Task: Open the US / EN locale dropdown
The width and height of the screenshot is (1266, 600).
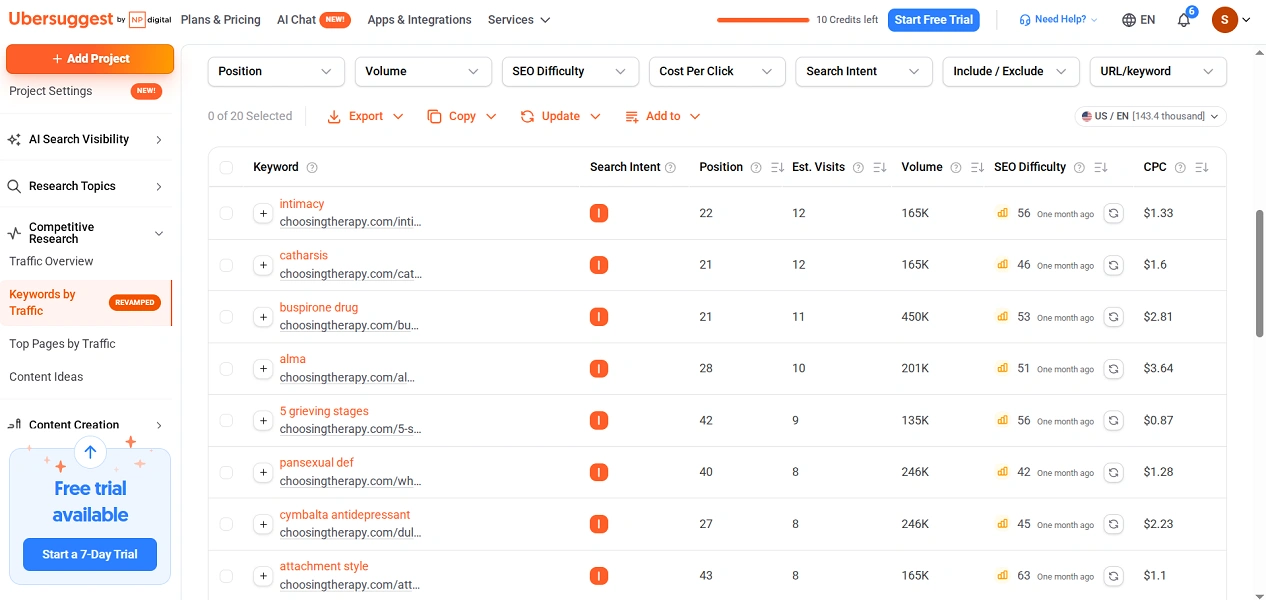Action: point(1151,116)
